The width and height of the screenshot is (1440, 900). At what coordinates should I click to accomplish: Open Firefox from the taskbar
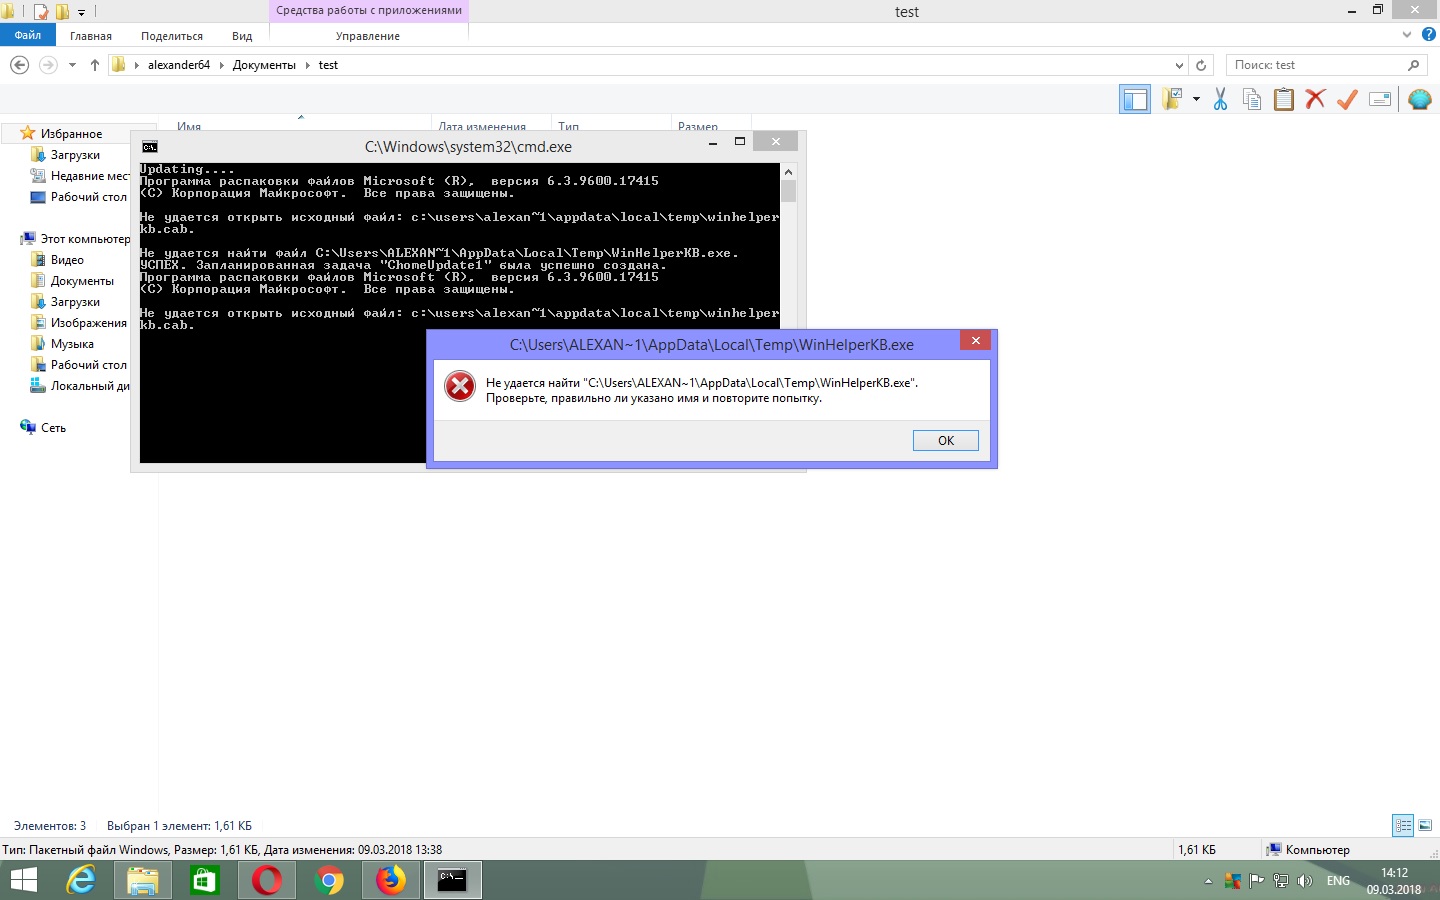[391, 880]
